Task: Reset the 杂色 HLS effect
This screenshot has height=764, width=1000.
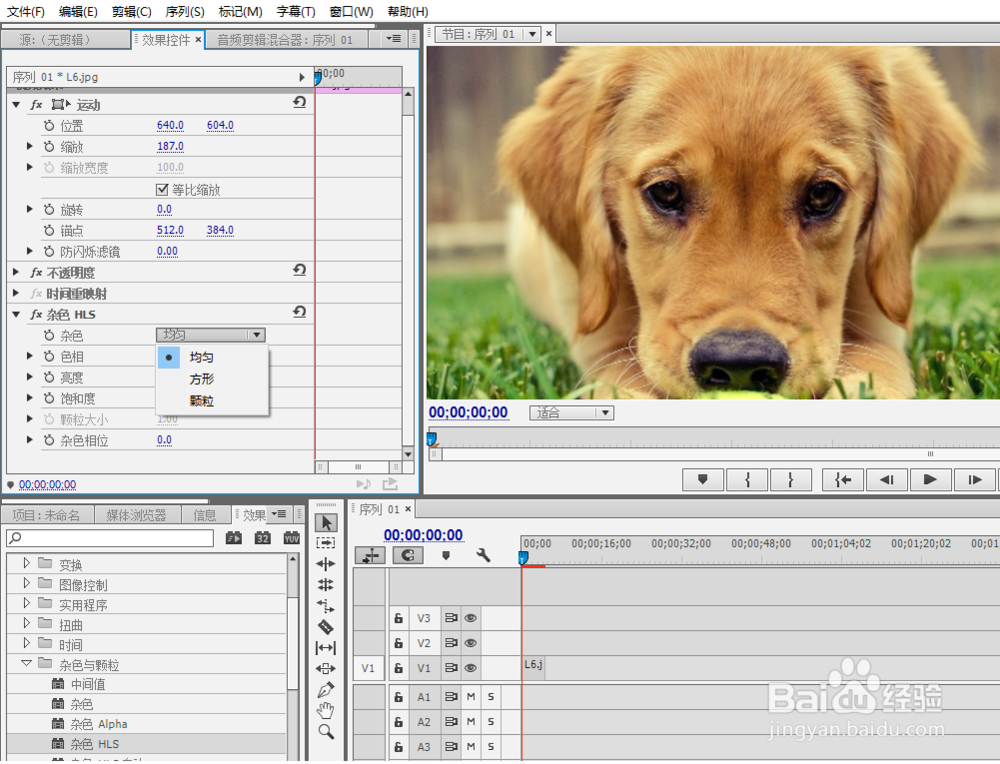Action: pos(300,312)
